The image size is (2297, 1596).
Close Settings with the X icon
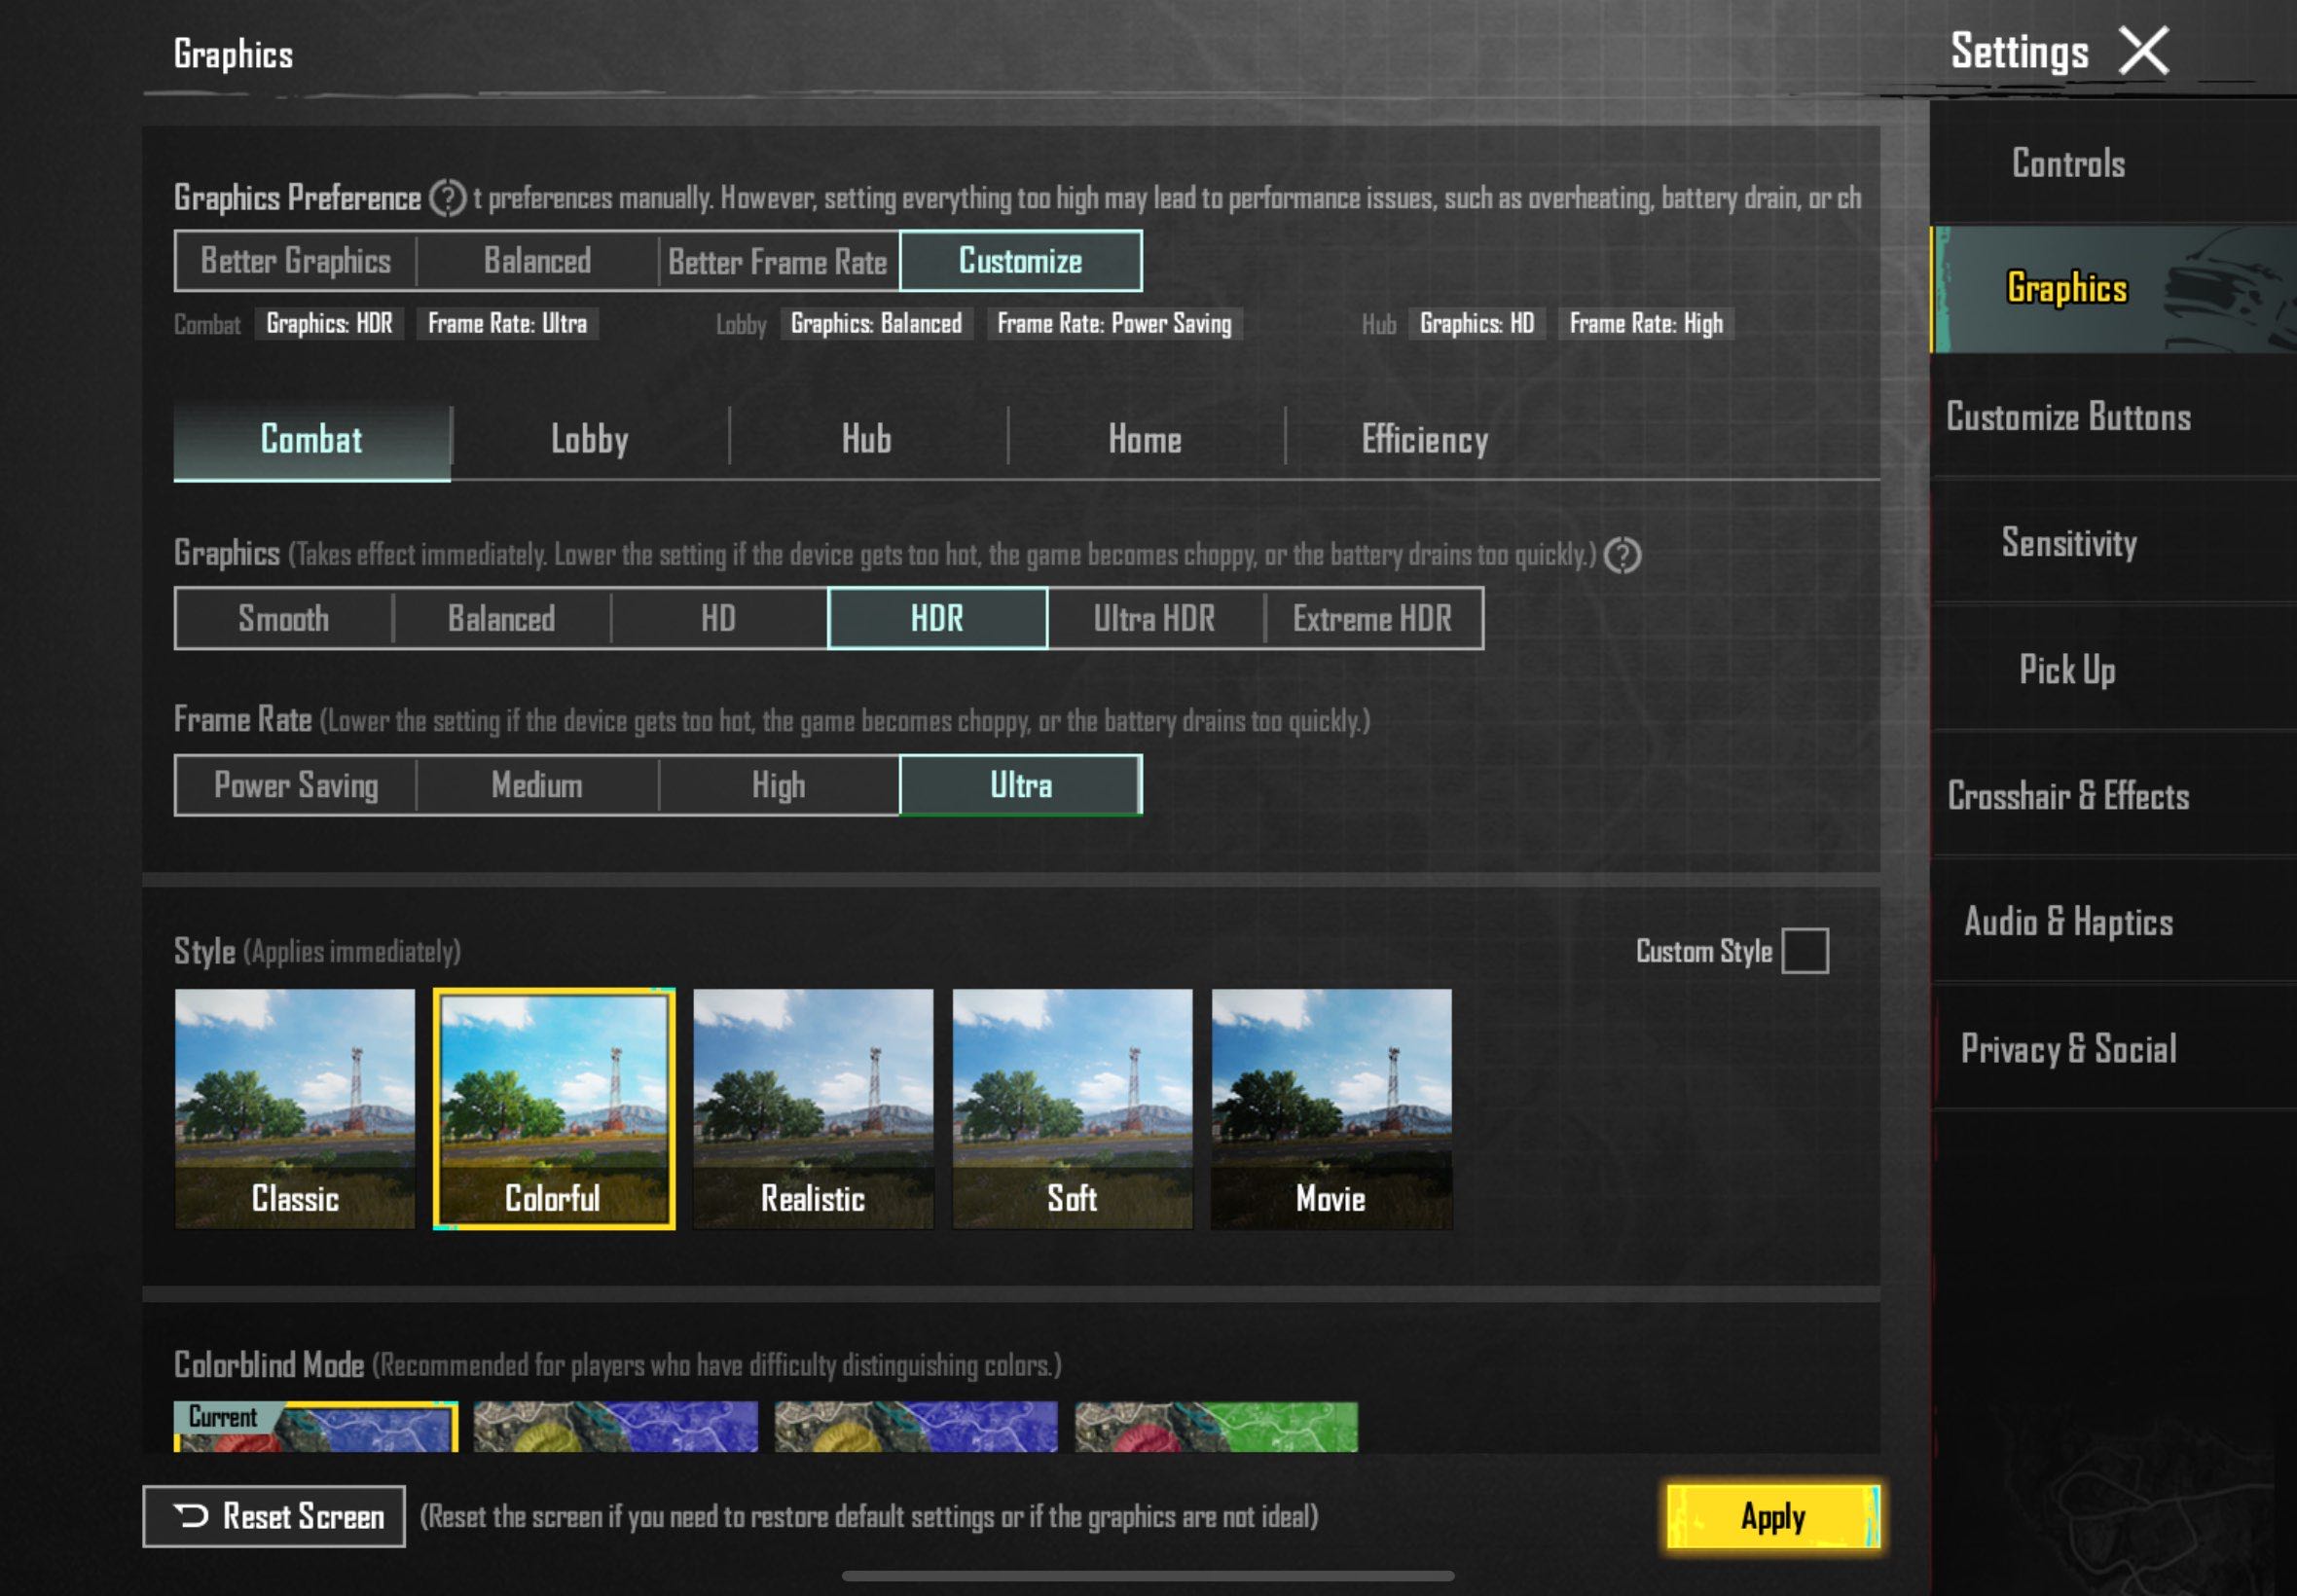coord(2143,51)
